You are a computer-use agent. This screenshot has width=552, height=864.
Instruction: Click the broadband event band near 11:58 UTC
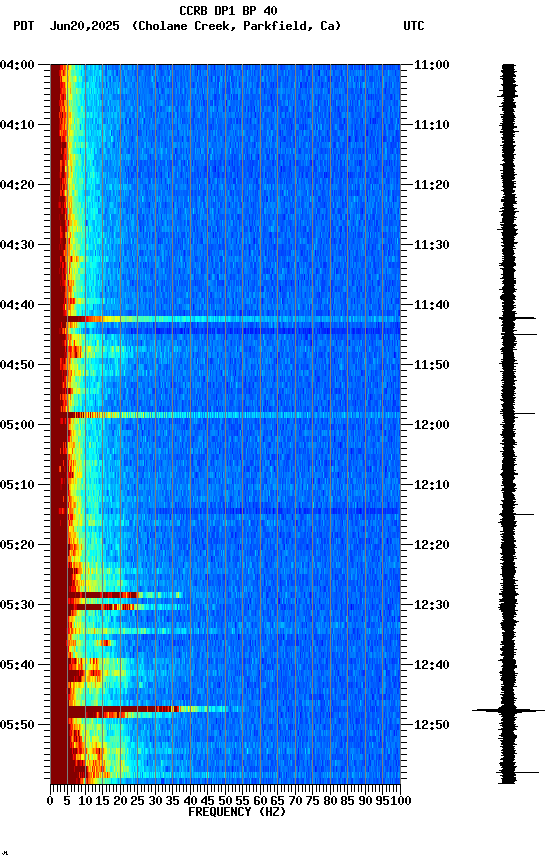point(233,415)
